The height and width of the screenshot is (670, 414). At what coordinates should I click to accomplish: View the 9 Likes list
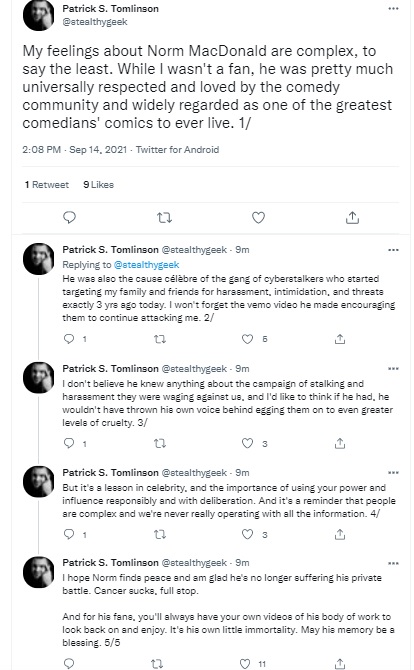click(99, 185)
